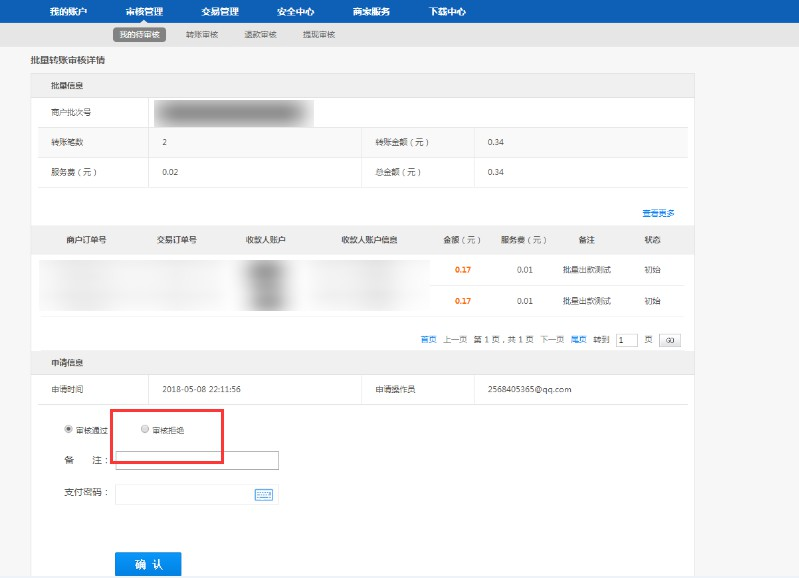The width and height of the screenshot is (799, 578).
Task: Switch to the 我的待审核 tab
Action: point(139,34)
